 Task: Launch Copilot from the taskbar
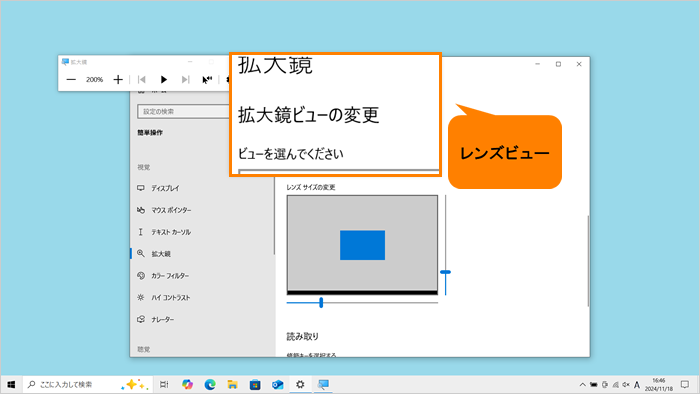[x=188, y=385]
